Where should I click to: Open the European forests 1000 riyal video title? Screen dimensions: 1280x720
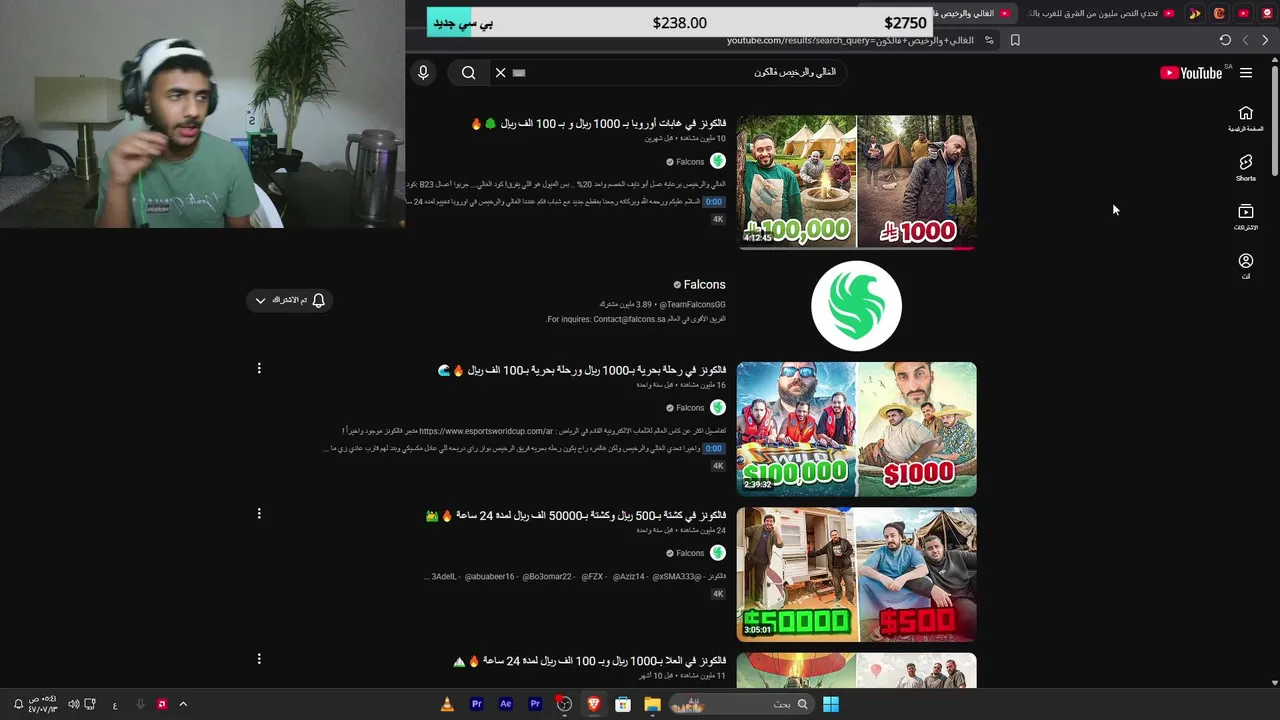click(x=598, y=124)
